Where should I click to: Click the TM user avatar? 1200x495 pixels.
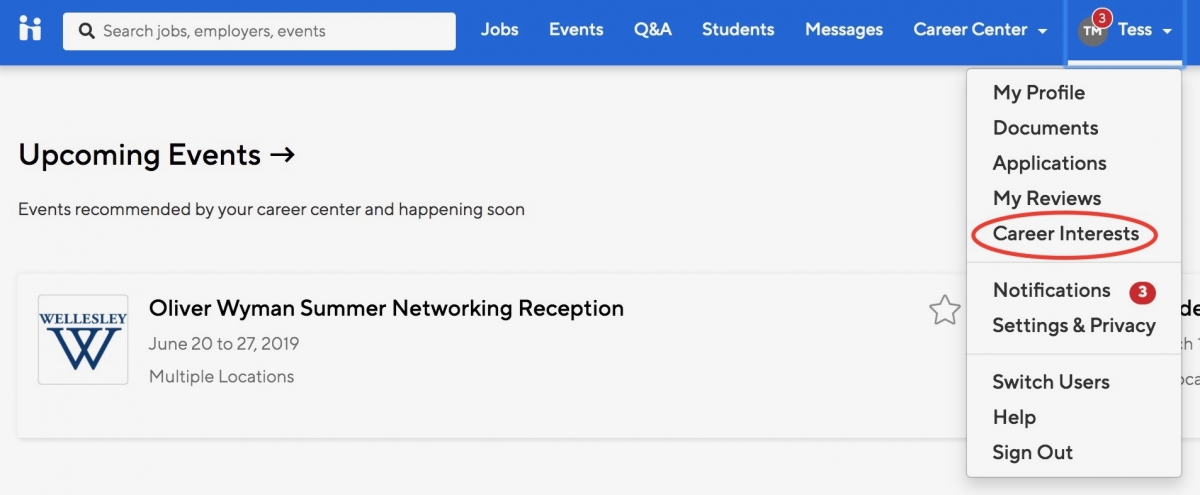(1093, 31)
